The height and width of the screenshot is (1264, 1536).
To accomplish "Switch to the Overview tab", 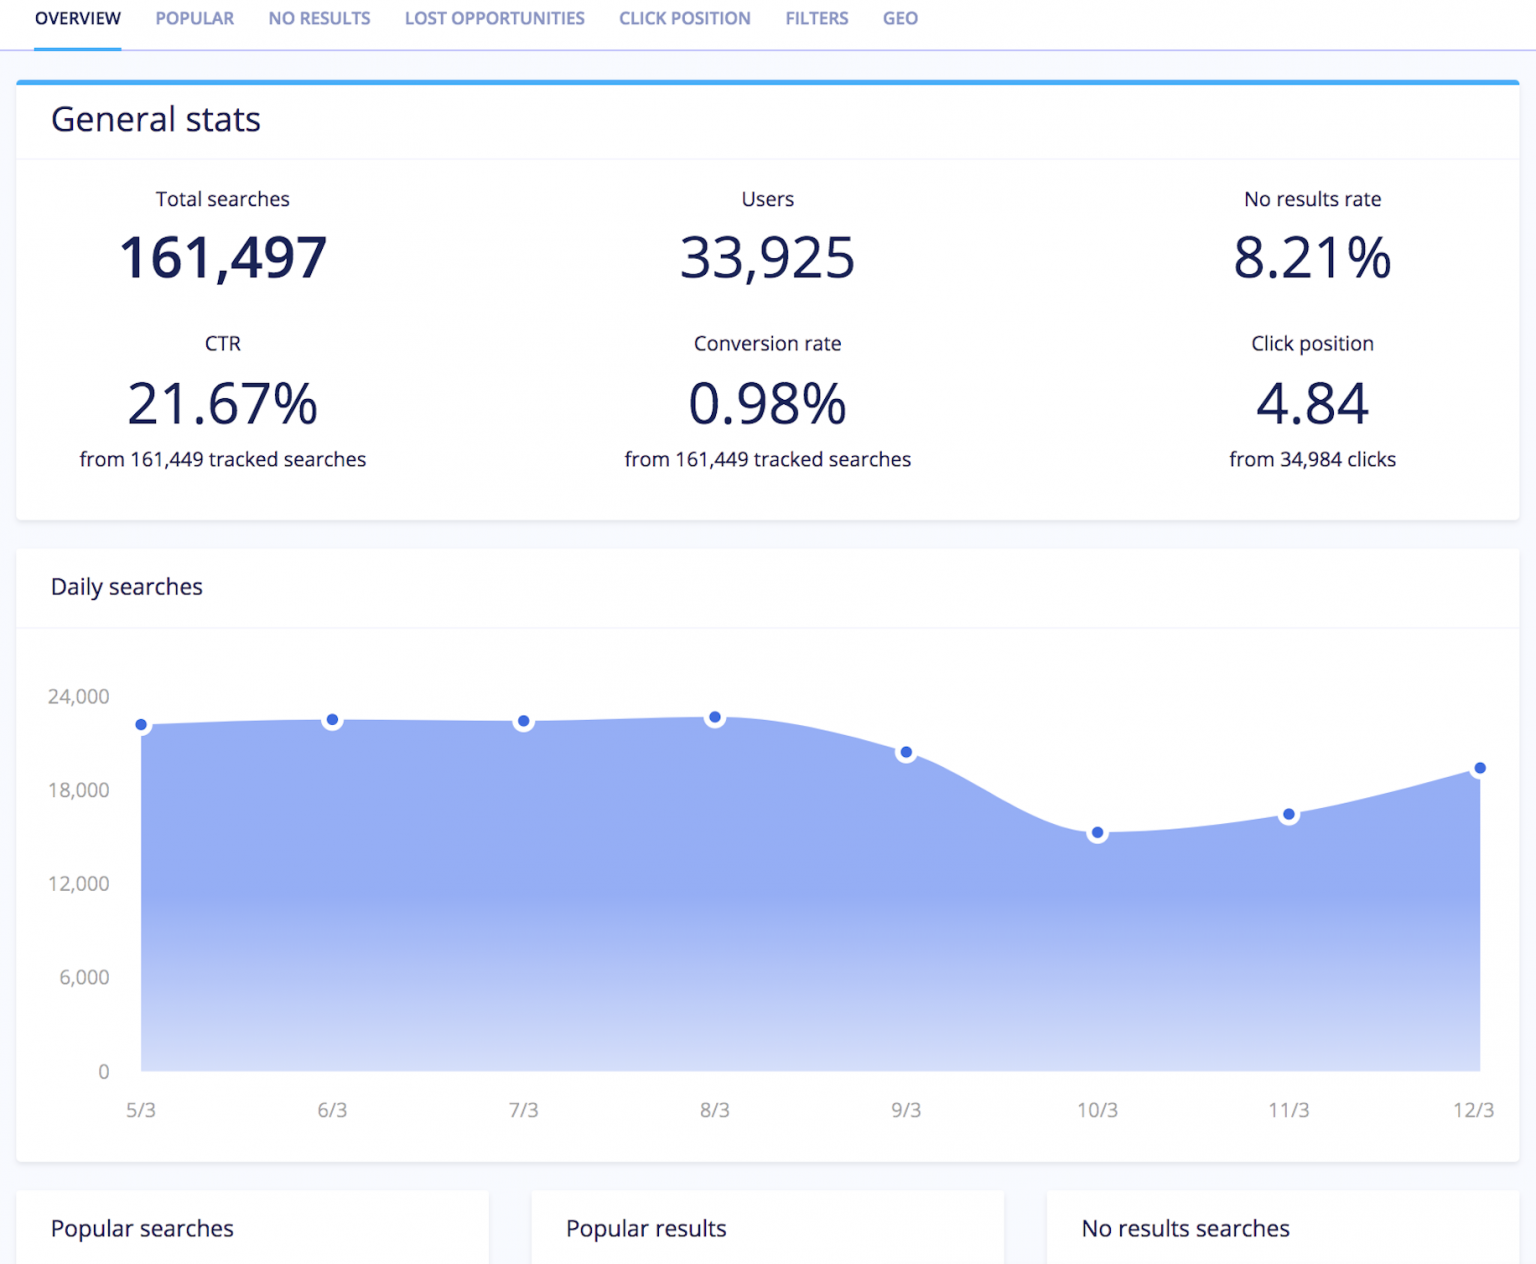I will tap(77, 19).
